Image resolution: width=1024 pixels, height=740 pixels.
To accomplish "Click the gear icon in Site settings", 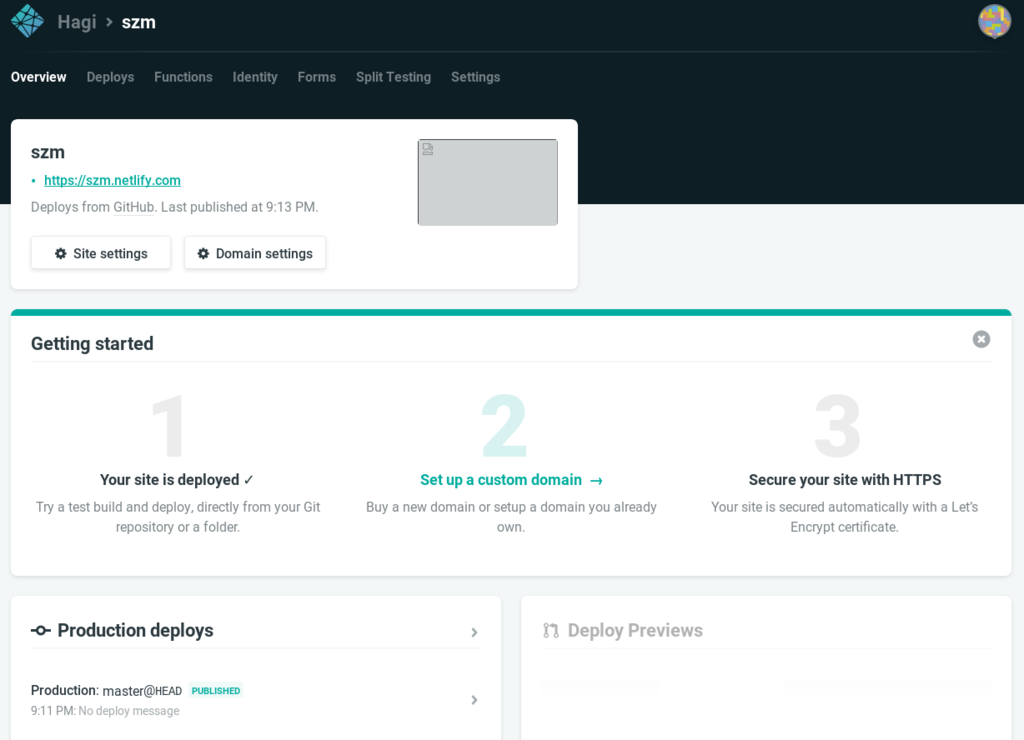I will tap(61, 253).
